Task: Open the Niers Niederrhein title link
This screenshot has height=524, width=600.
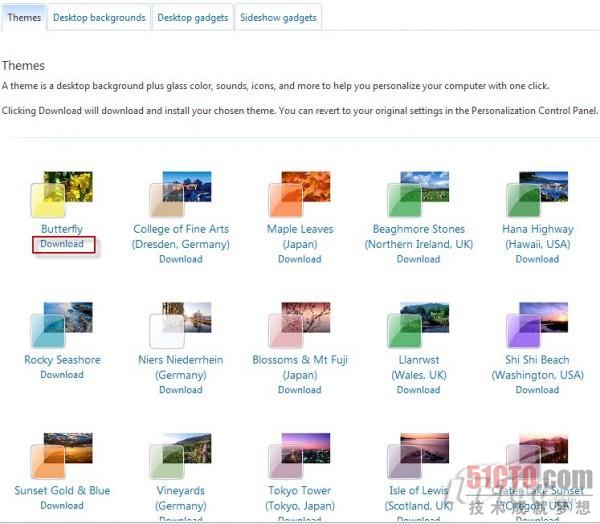Action: pyautogui.click(x=181, y=367)
